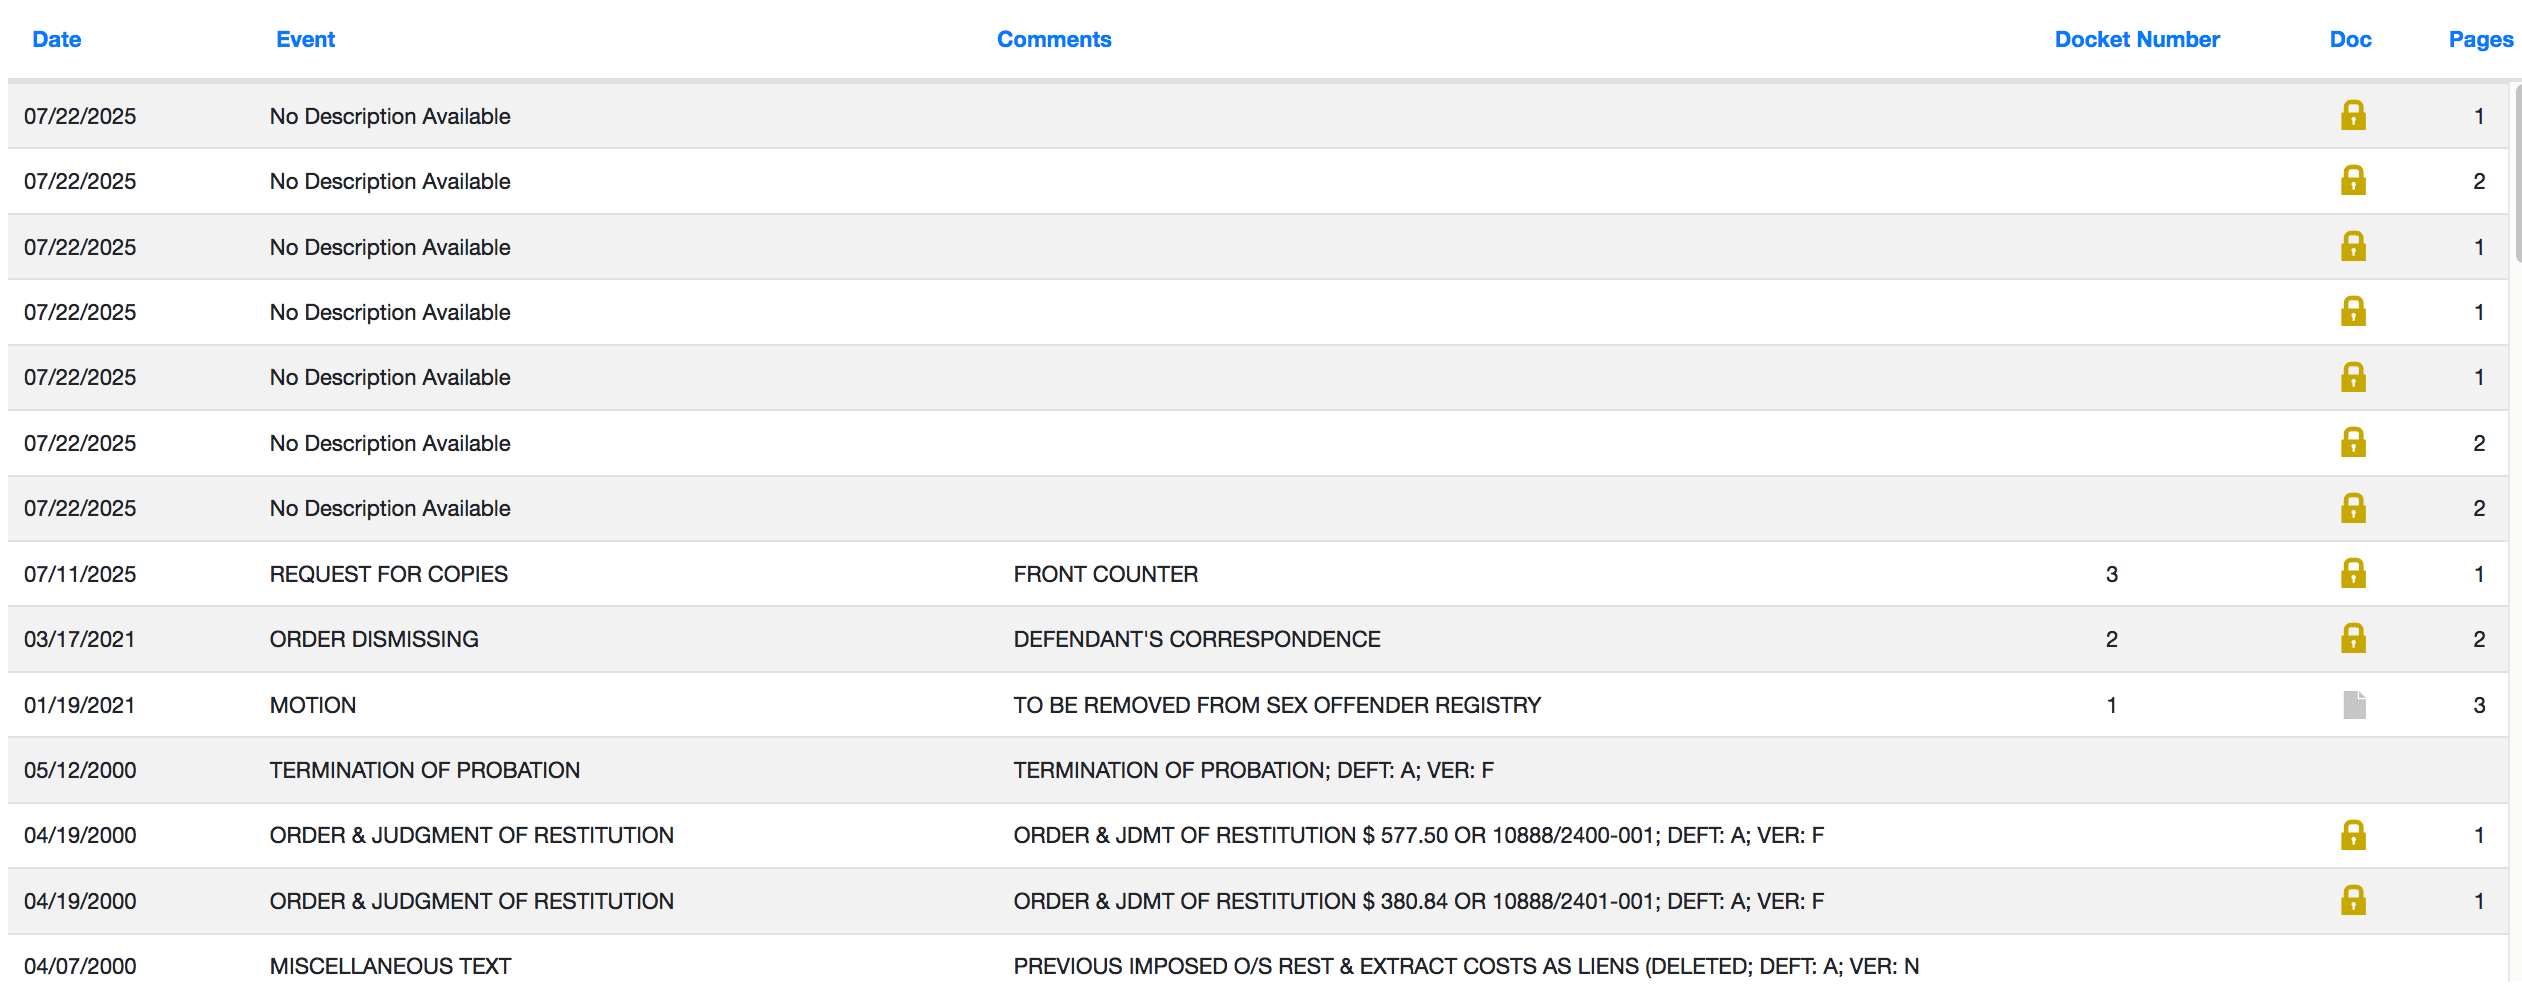The image size is (2522, 996).
Task: Click lock icon for $380.84 restitution order
Action: click(2352, 901)
